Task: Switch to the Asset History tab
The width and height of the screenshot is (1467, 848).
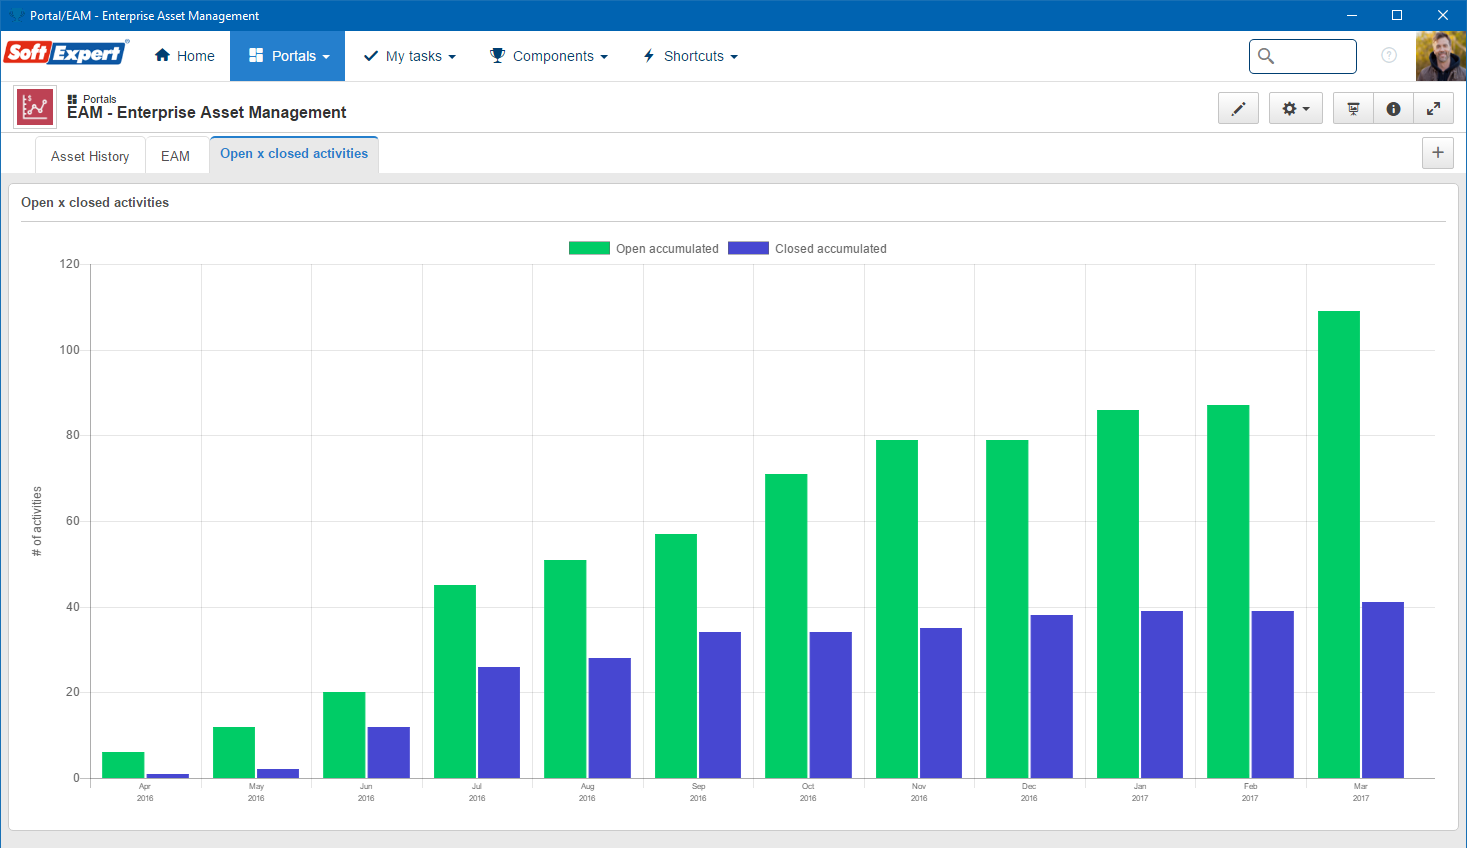Action: [x=90, y=156]
